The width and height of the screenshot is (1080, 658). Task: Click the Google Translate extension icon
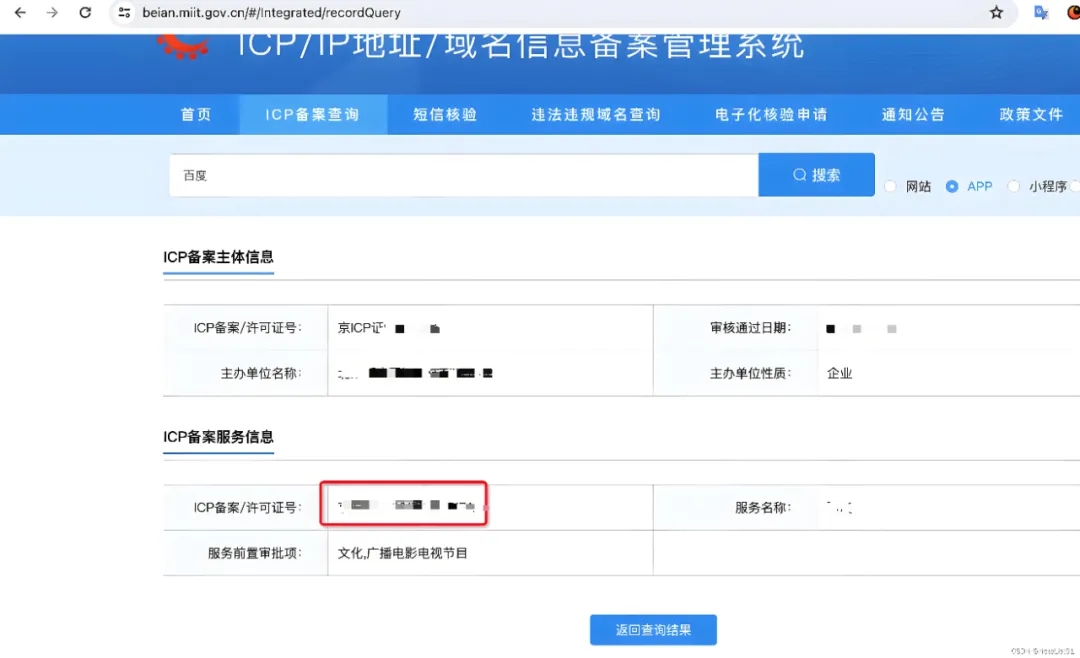point(1040,14)
